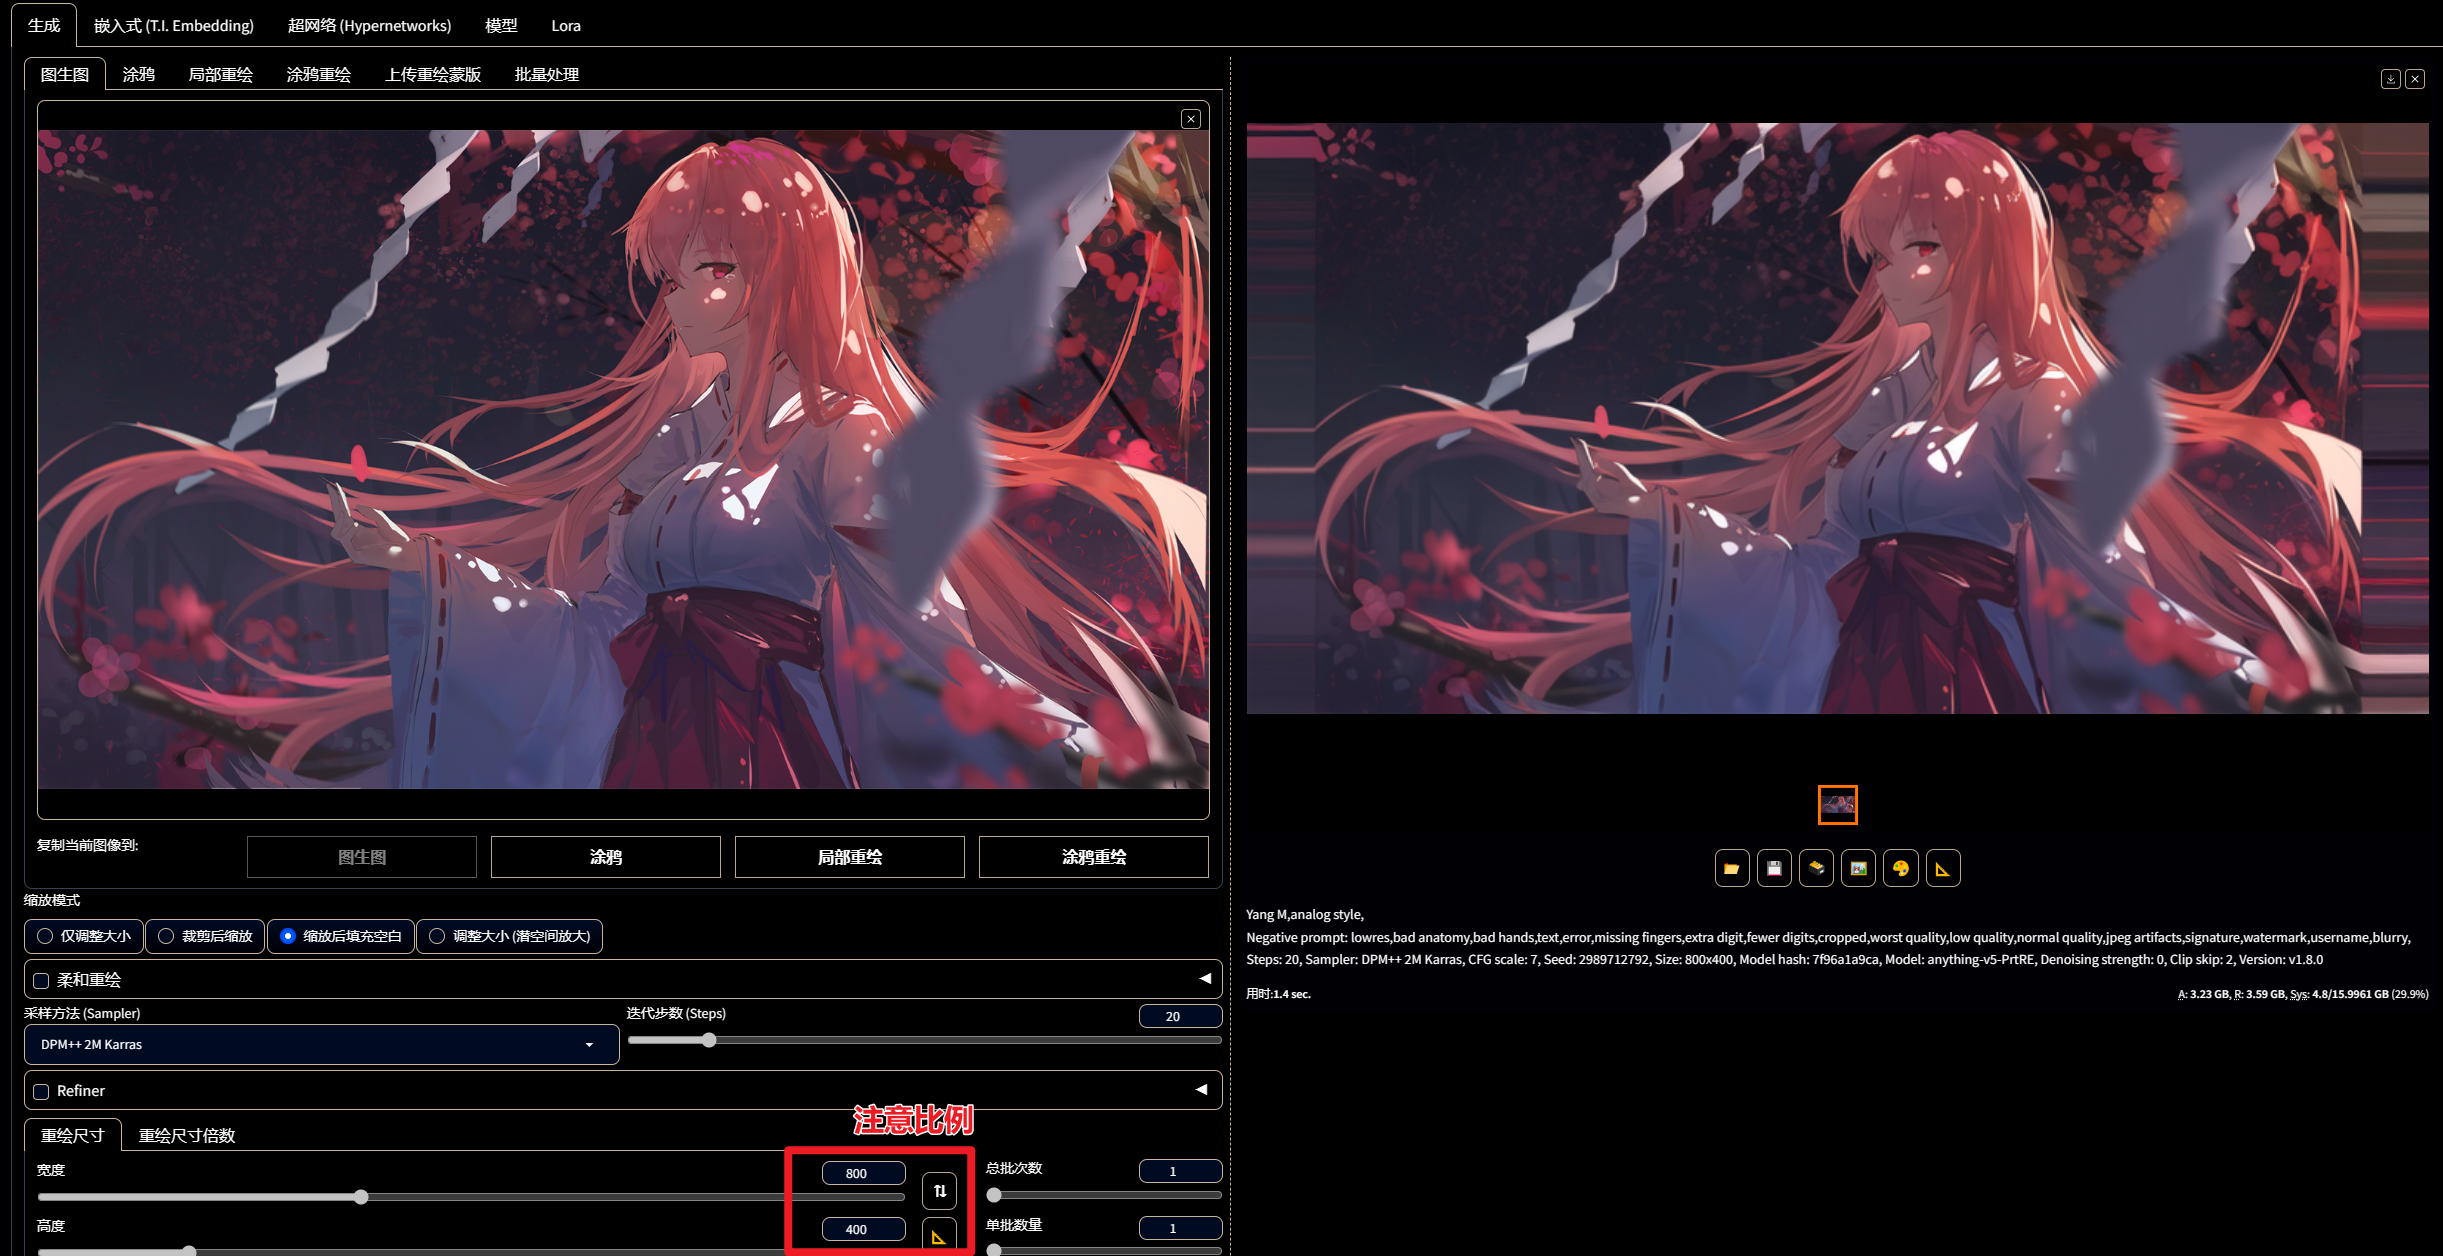This screenshot has width=2443, height=1256.
Task: Send result to img2img picture icon
Action: (x=1858, y=868)
